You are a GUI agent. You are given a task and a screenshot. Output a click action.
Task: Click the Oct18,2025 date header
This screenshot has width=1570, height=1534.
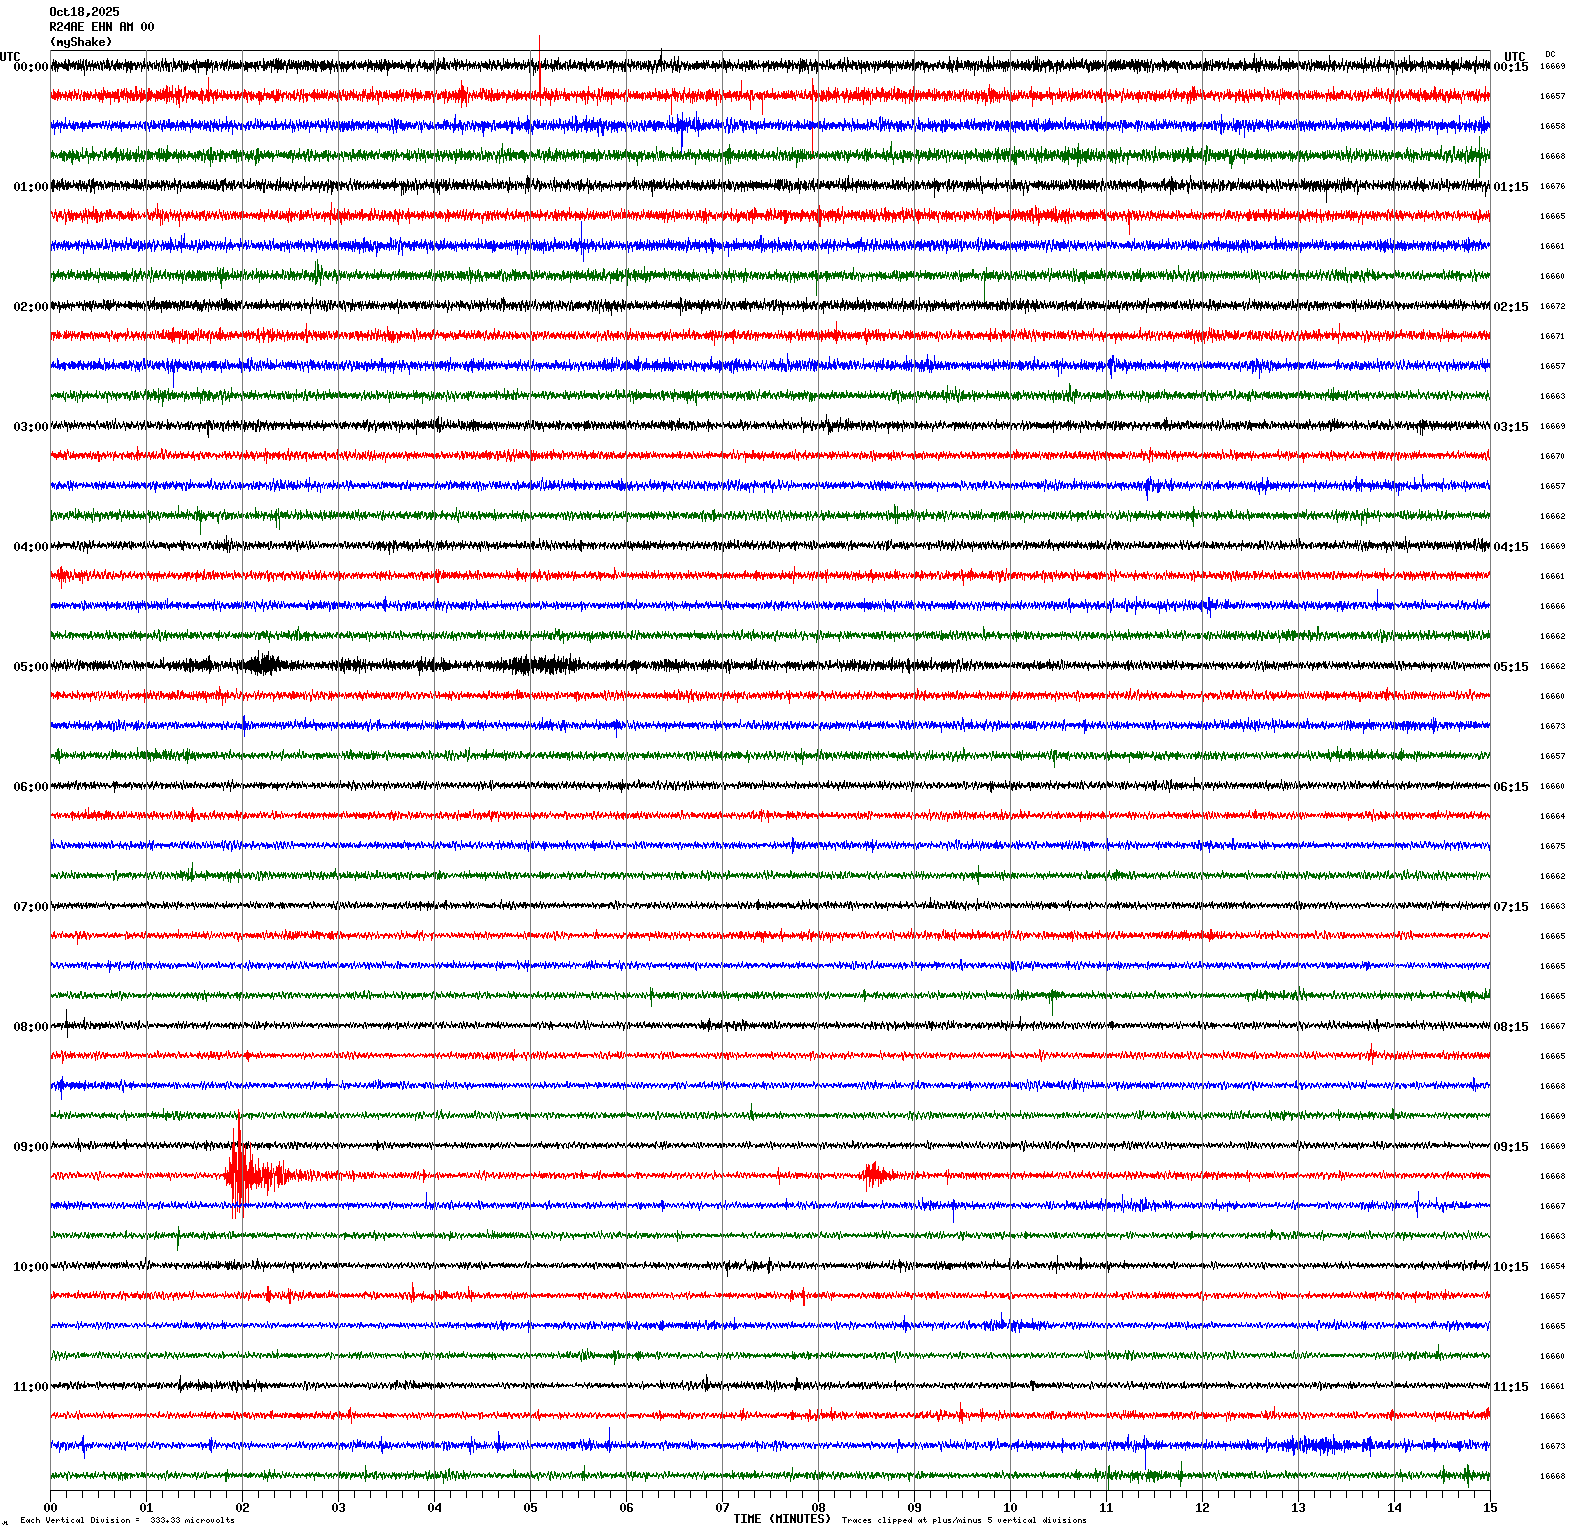point(84,12)
